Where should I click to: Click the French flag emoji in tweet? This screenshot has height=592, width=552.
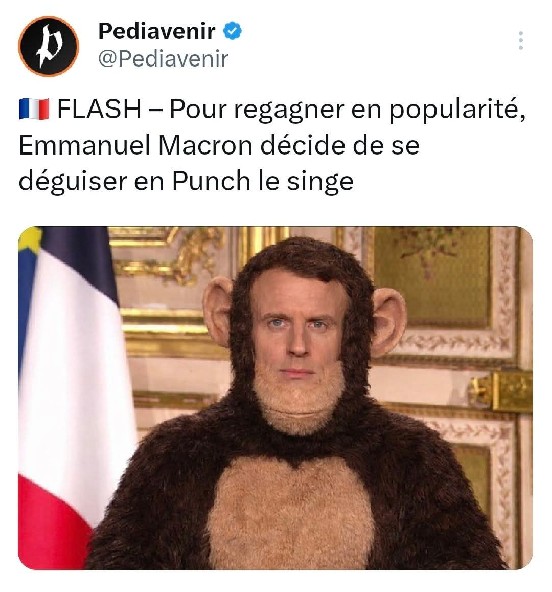tap(34, 109)
